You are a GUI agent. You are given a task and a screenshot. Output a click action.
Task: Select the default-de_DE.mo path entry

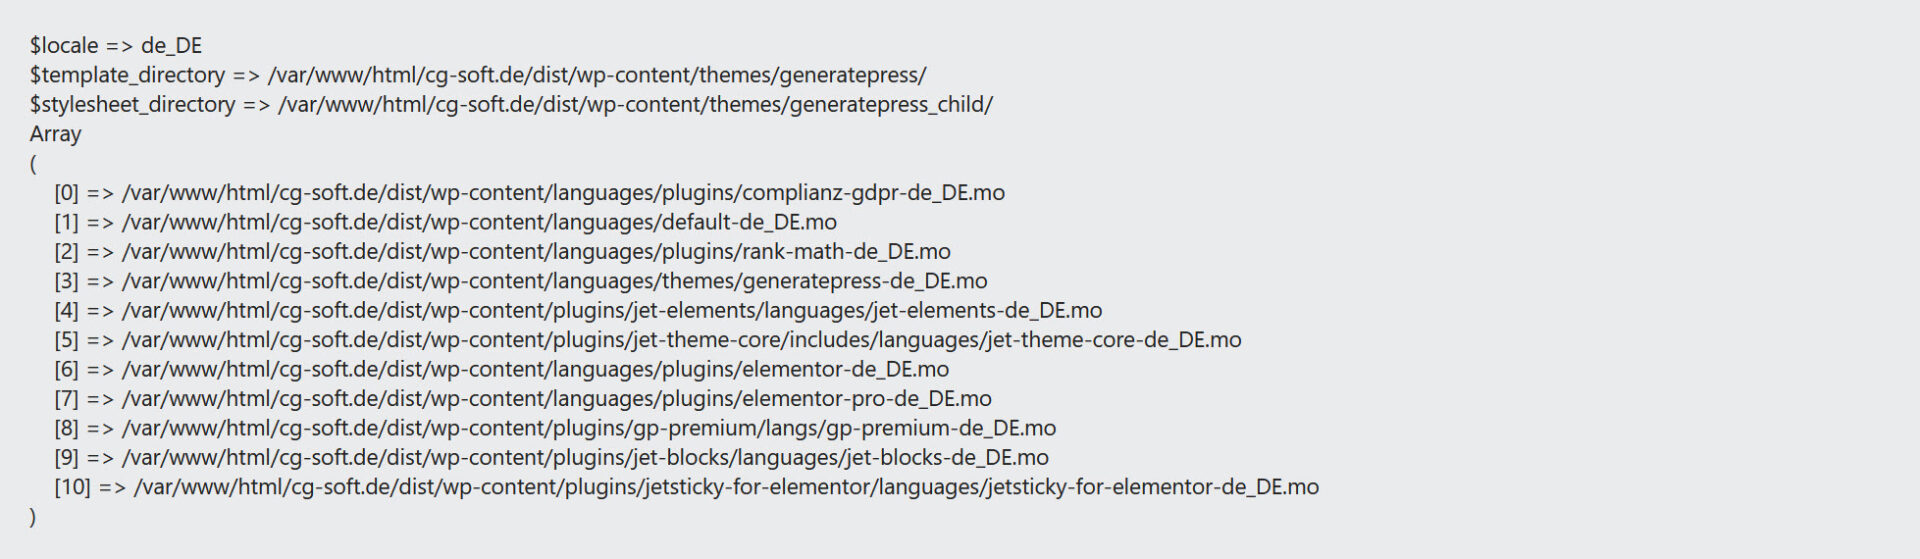(446, 222)
